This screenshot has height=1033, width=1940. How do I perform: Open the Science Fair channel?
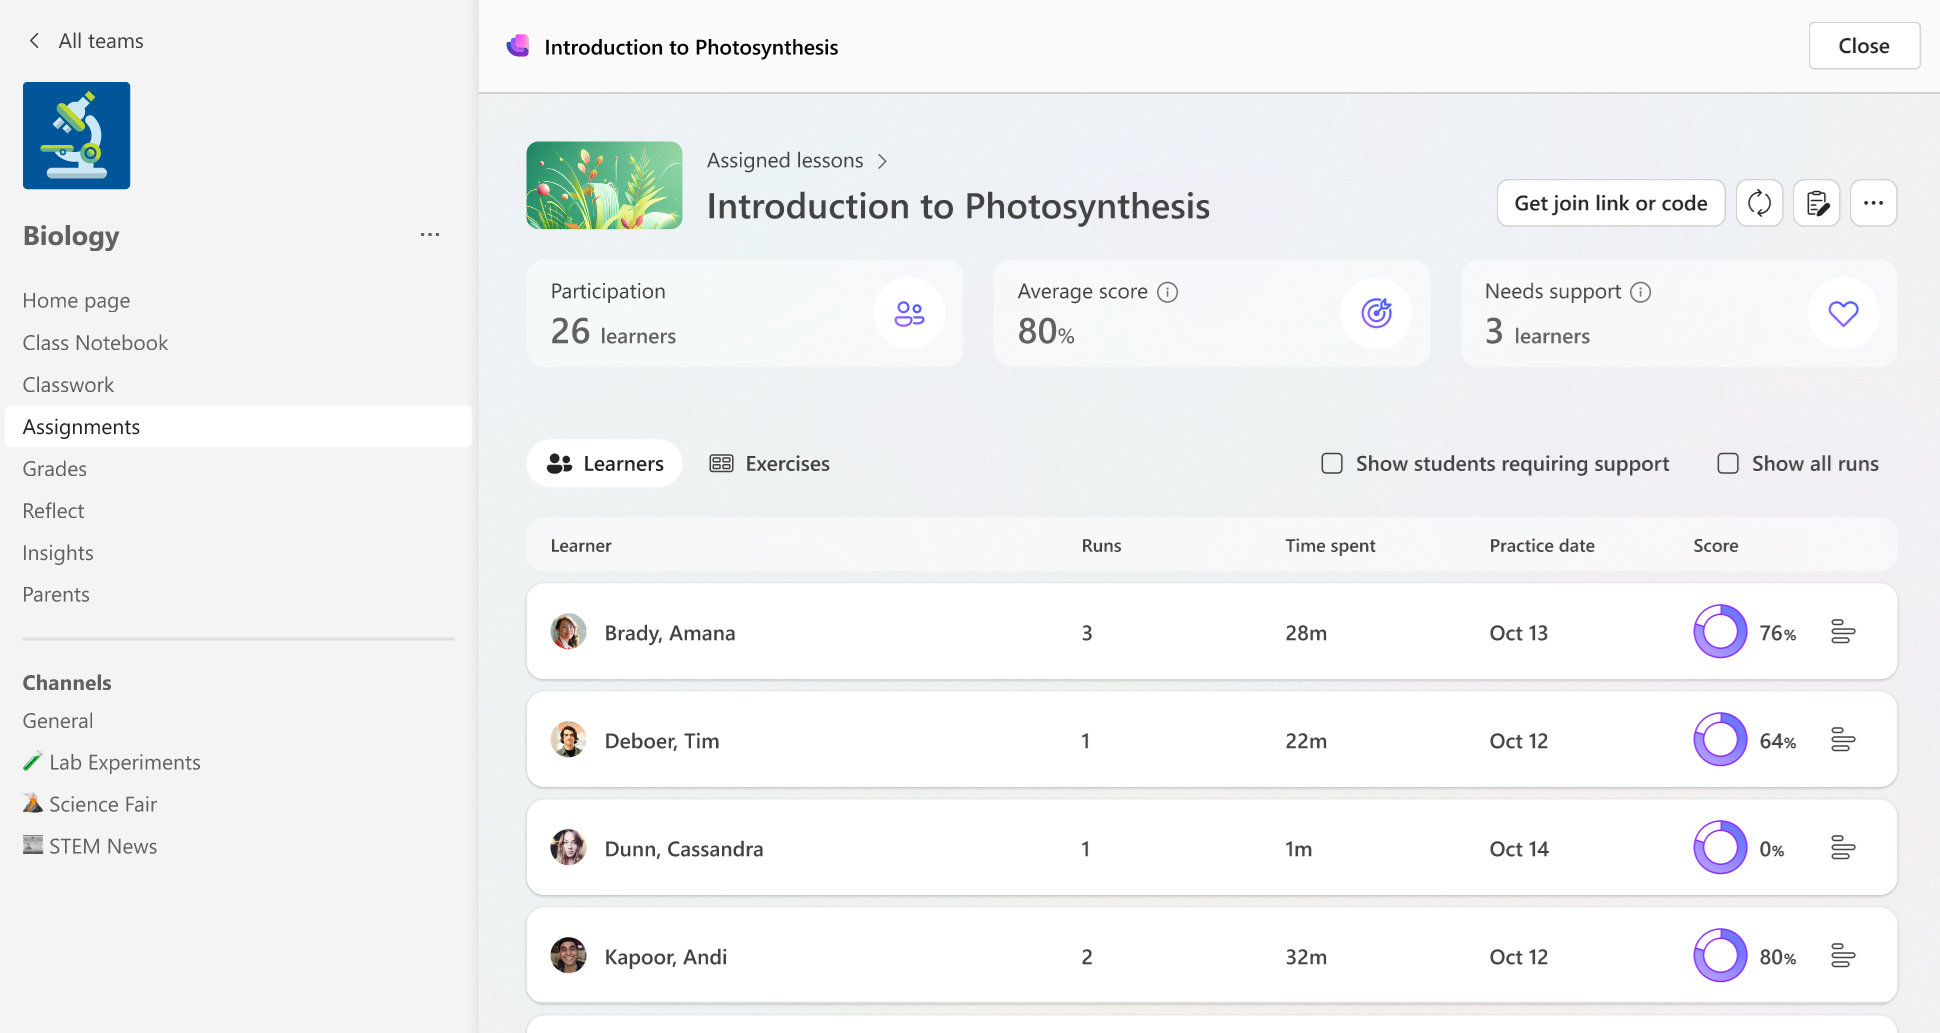point(90,804)
